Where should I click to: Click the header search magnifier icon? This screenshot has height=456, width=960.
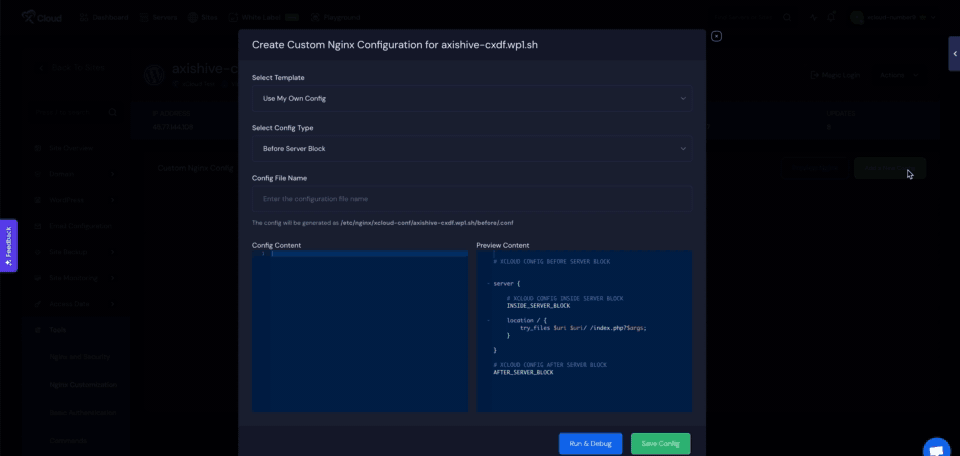(x=787, y=18)
